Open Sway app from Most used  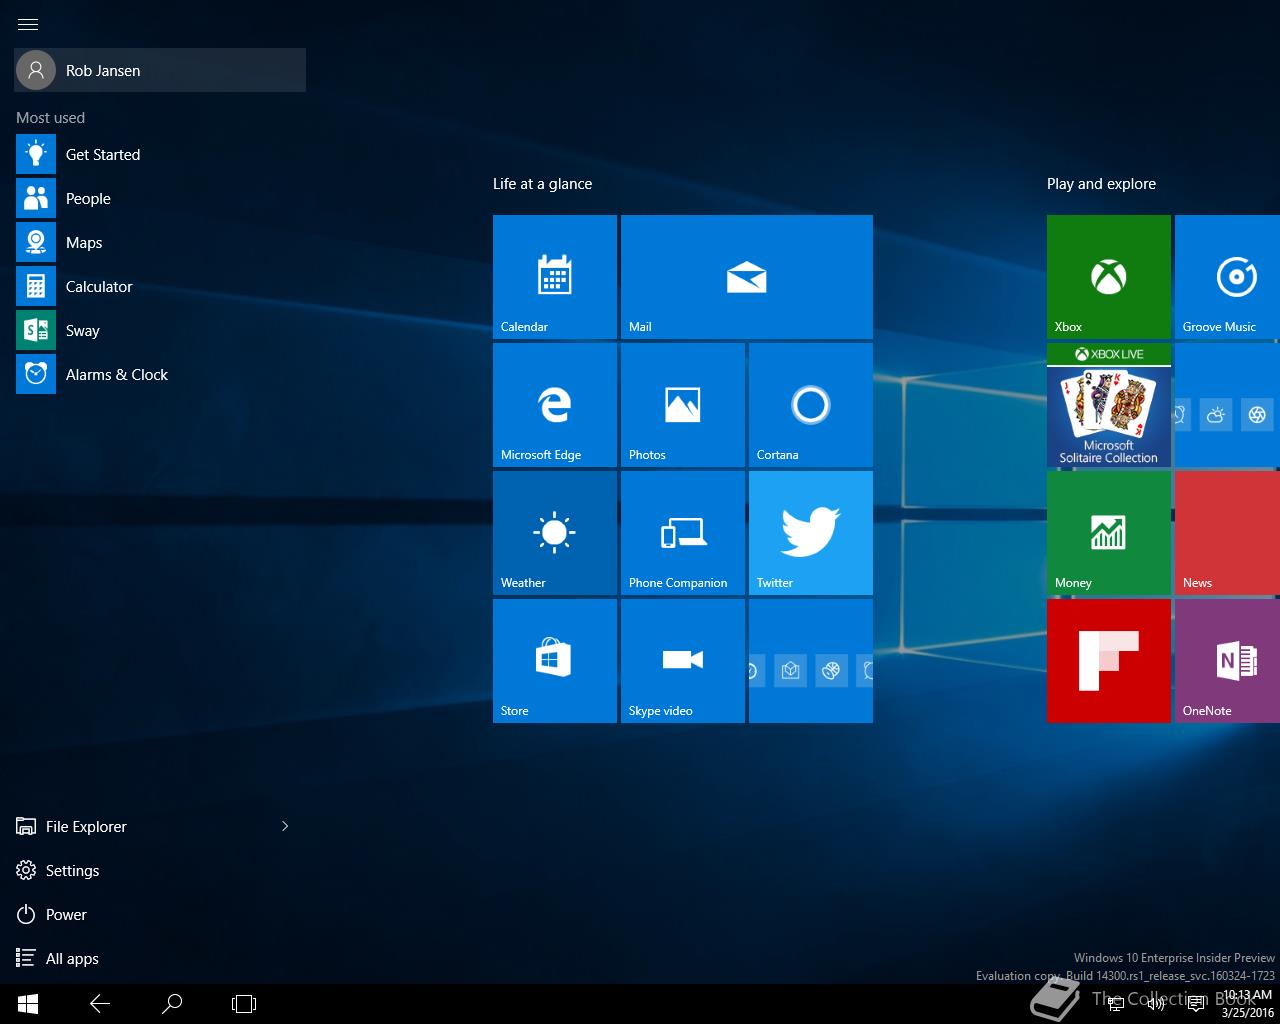160,330
